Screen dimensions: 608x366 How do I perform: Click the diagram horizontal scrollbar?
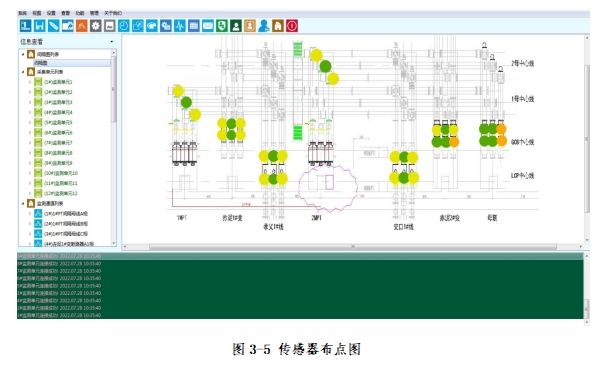pos(353,247)
